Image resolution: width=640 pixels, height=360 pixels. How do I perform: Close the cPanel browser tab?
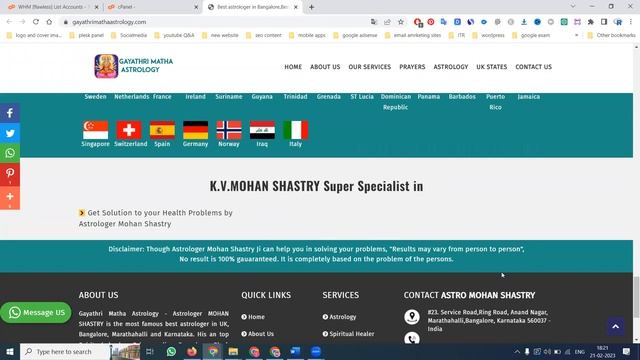pos(196,7)
